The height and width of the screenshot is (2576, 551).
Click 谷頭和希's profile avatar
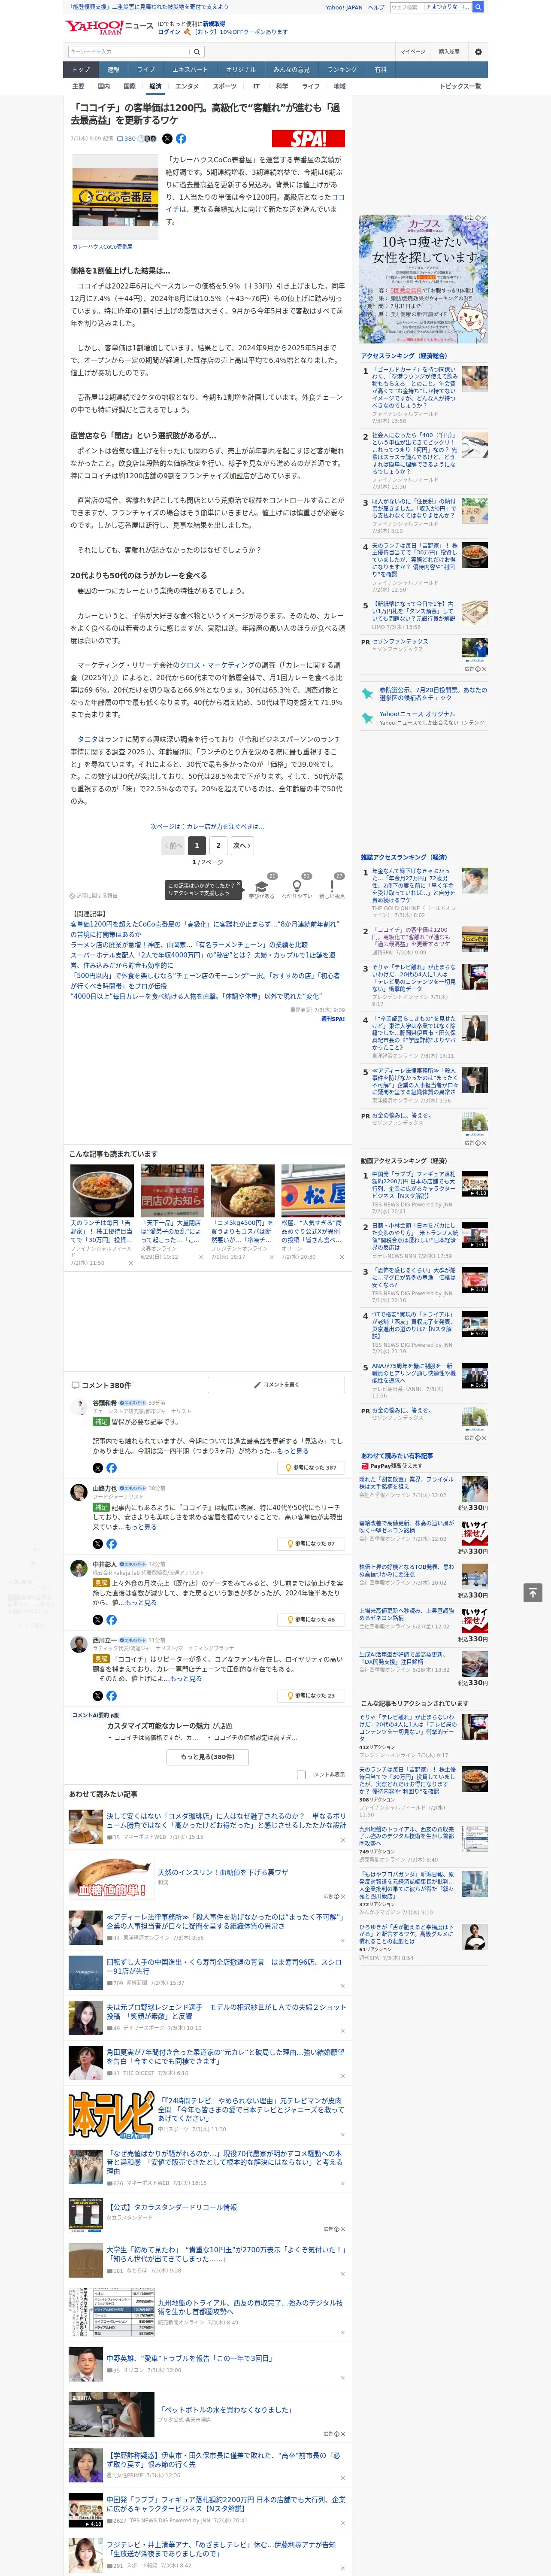click(79, 1406)
